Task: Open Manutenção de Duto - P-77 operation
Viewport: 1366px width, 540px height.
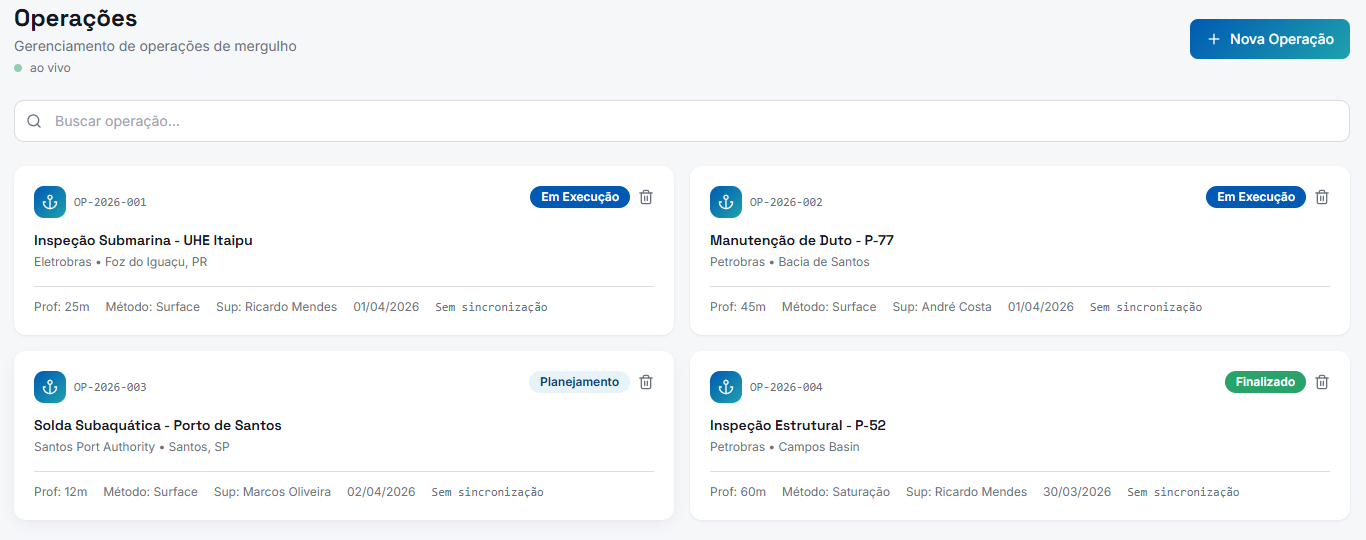Action: [802, 241]
